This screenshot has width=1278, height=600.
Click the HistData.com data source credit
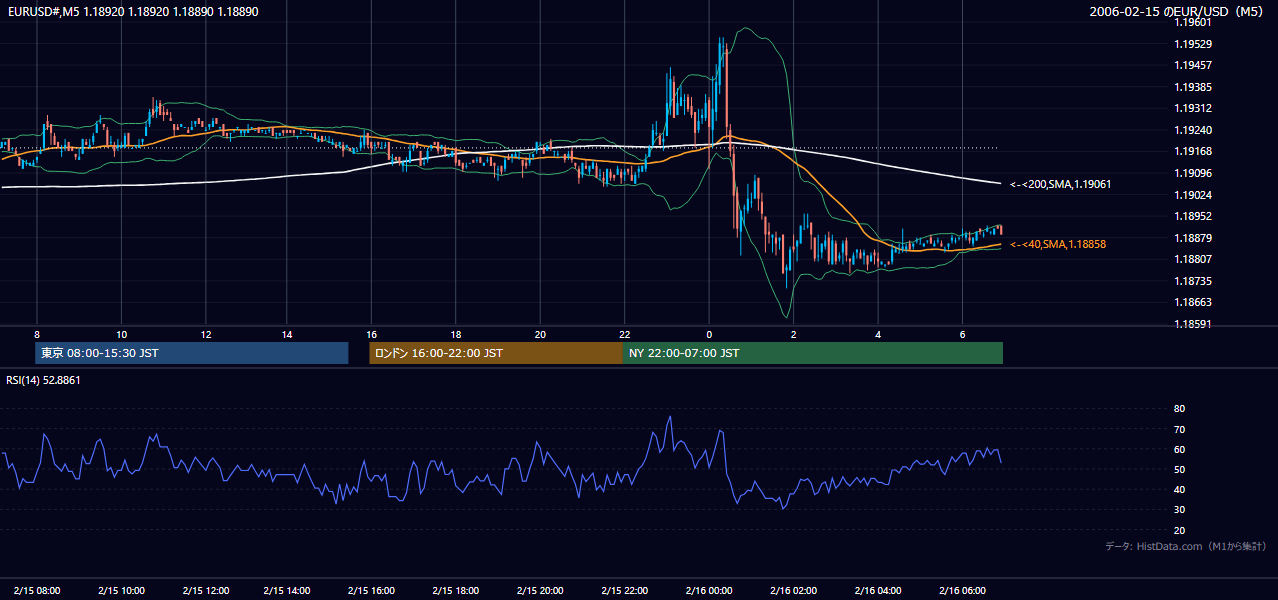1186,546
